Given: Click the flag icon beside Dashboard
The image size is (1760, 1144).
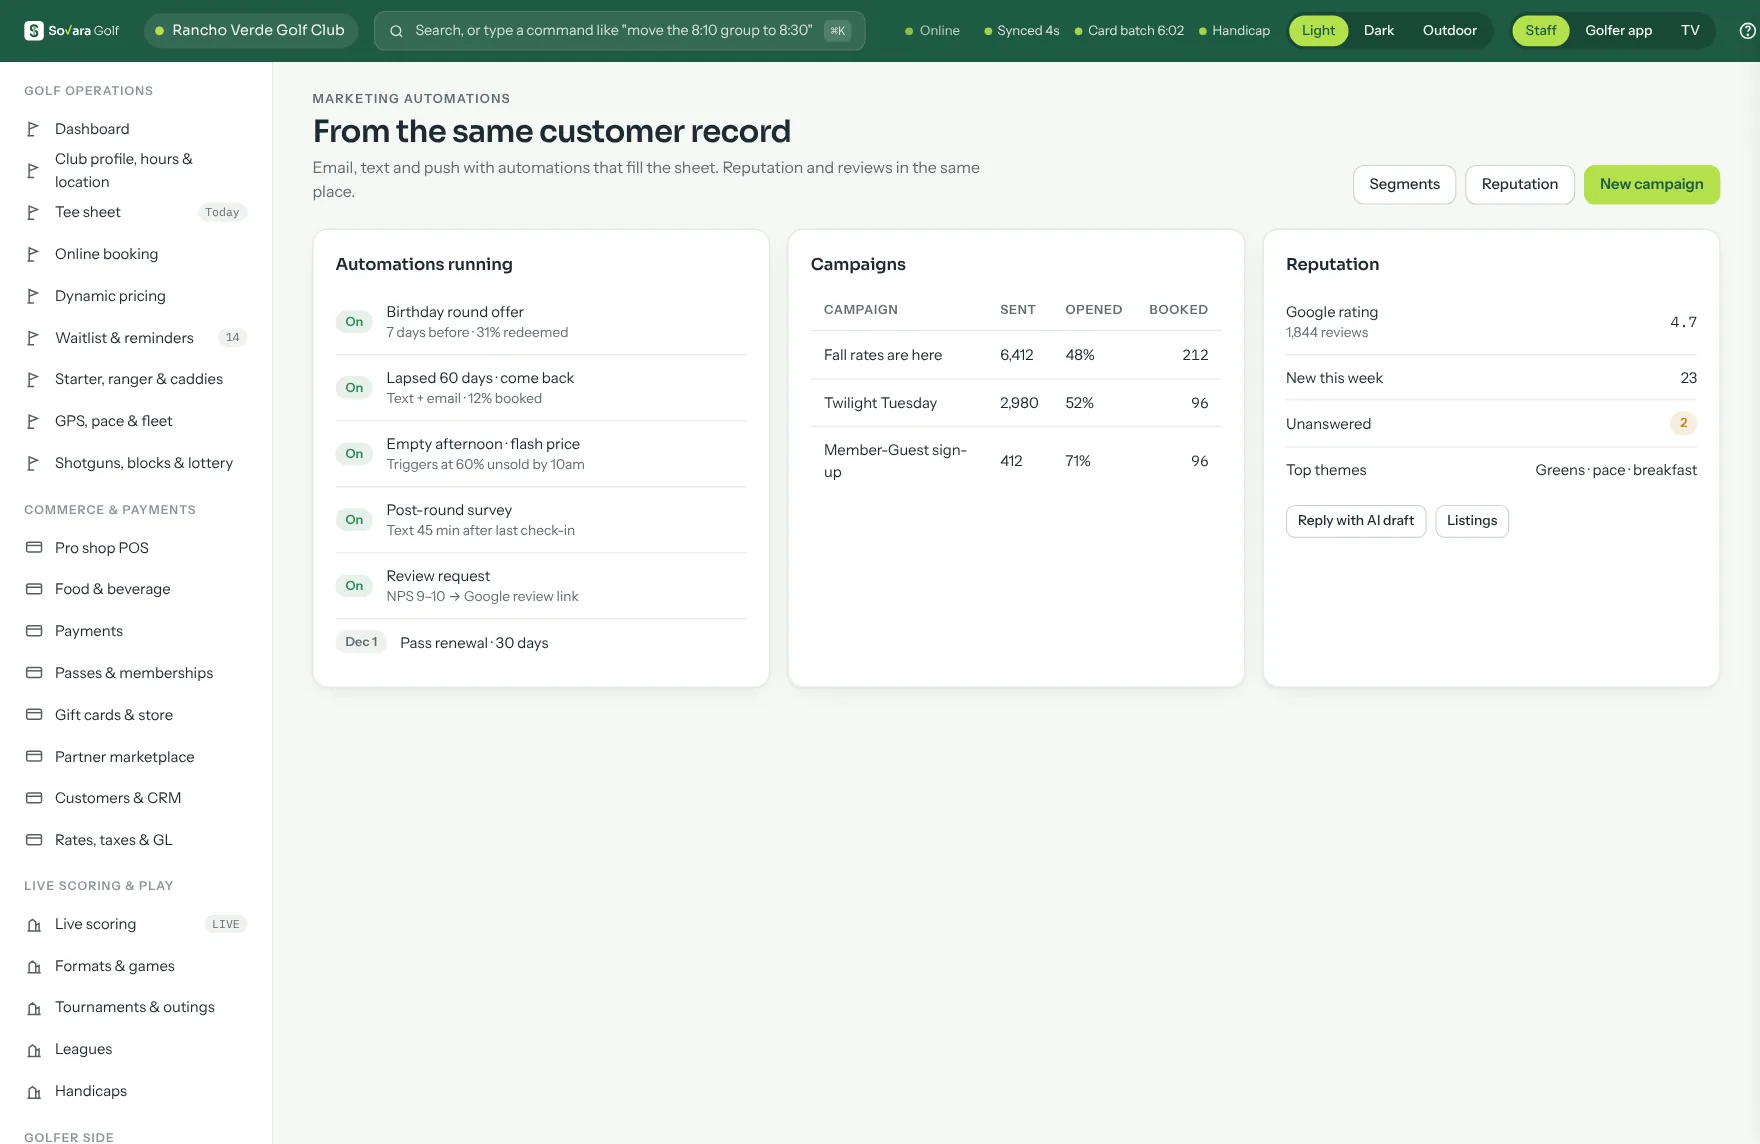Looking at the screenshot, I should click(33, 129).
